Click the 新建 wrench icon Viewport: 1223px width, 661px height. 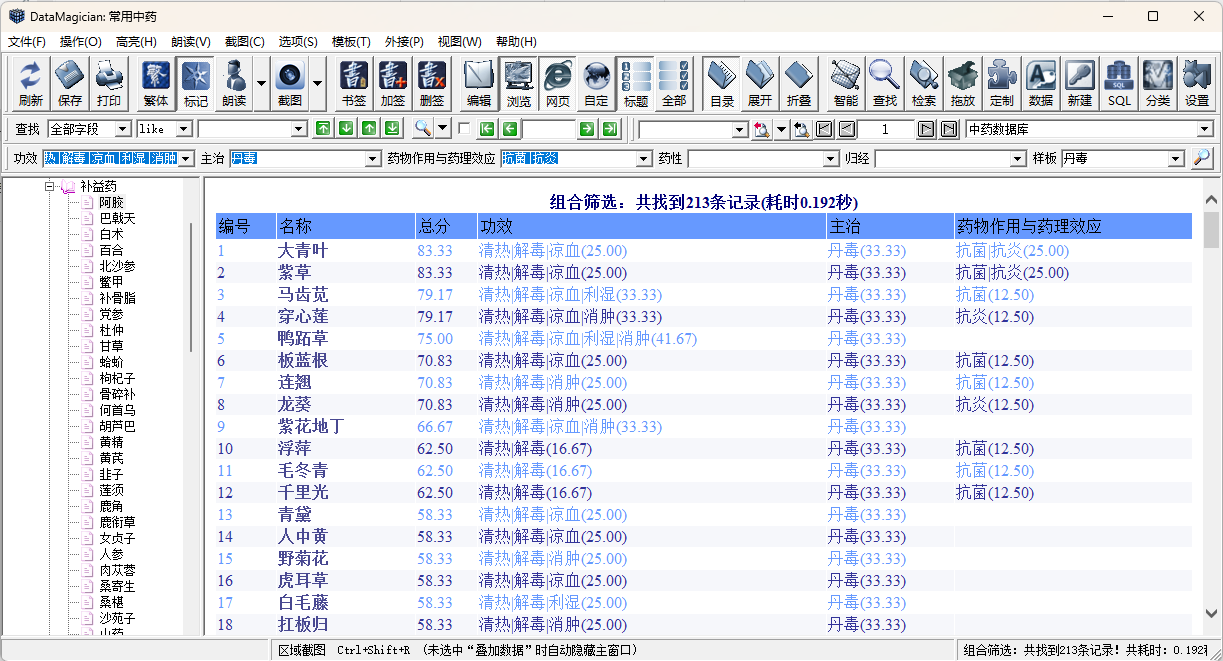(x=1080, y=84)
